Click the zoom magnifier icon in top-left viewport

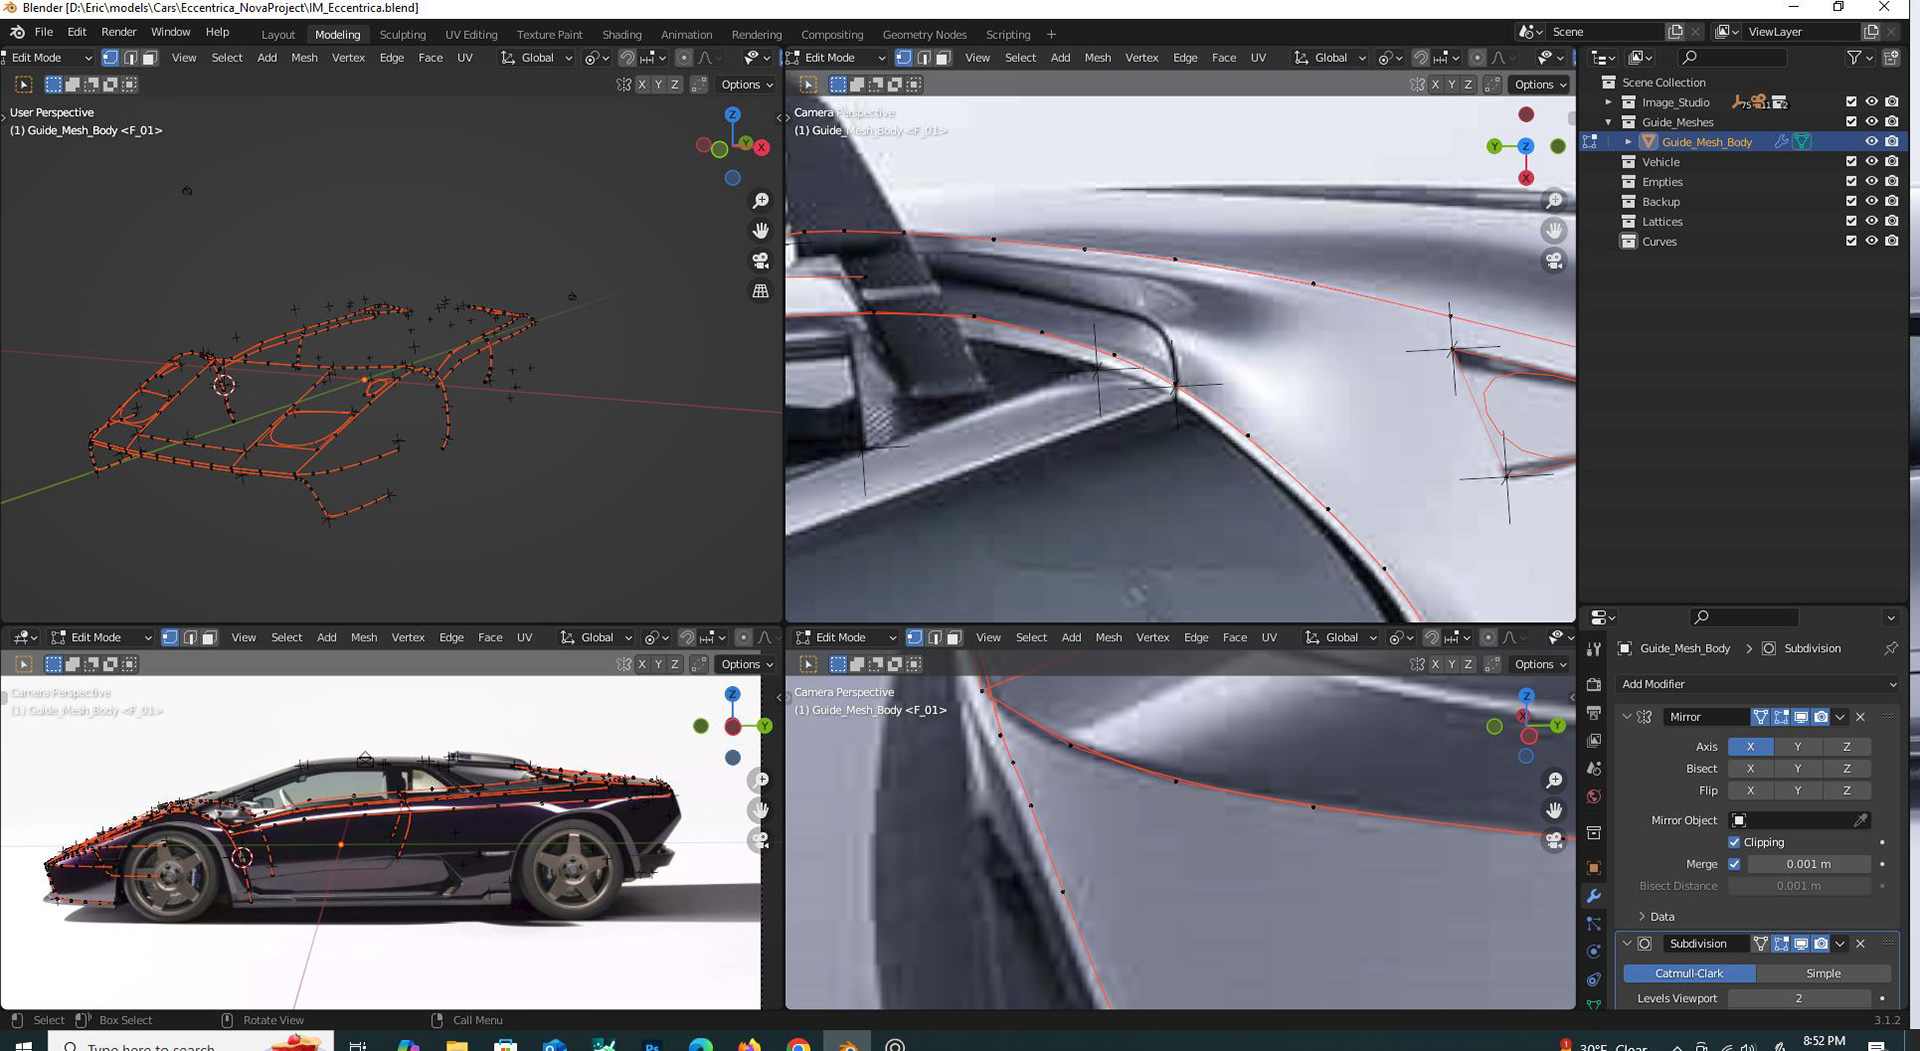point(760,201)
